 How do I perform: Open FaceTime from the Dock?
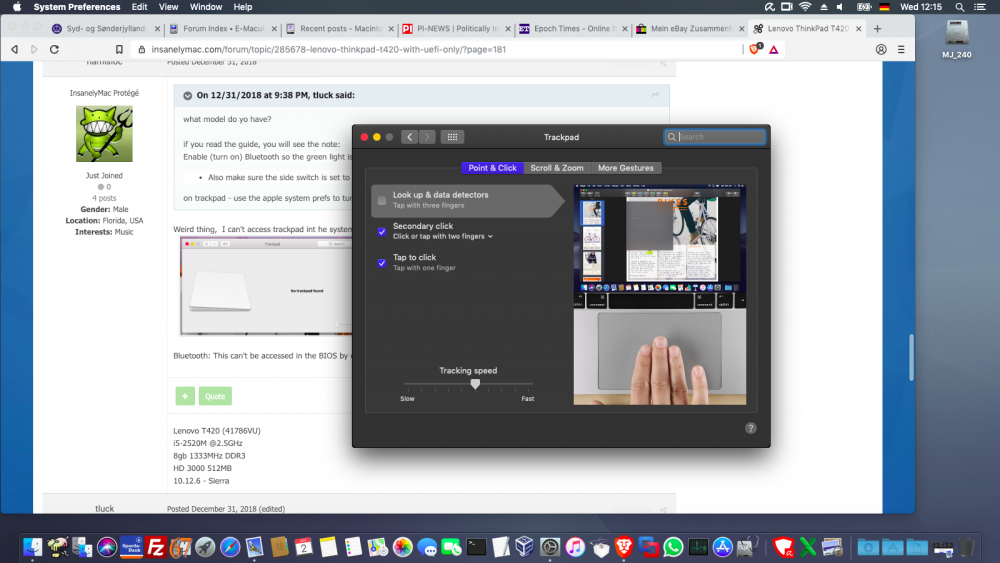pyautogui.click(x=452, y=547)
